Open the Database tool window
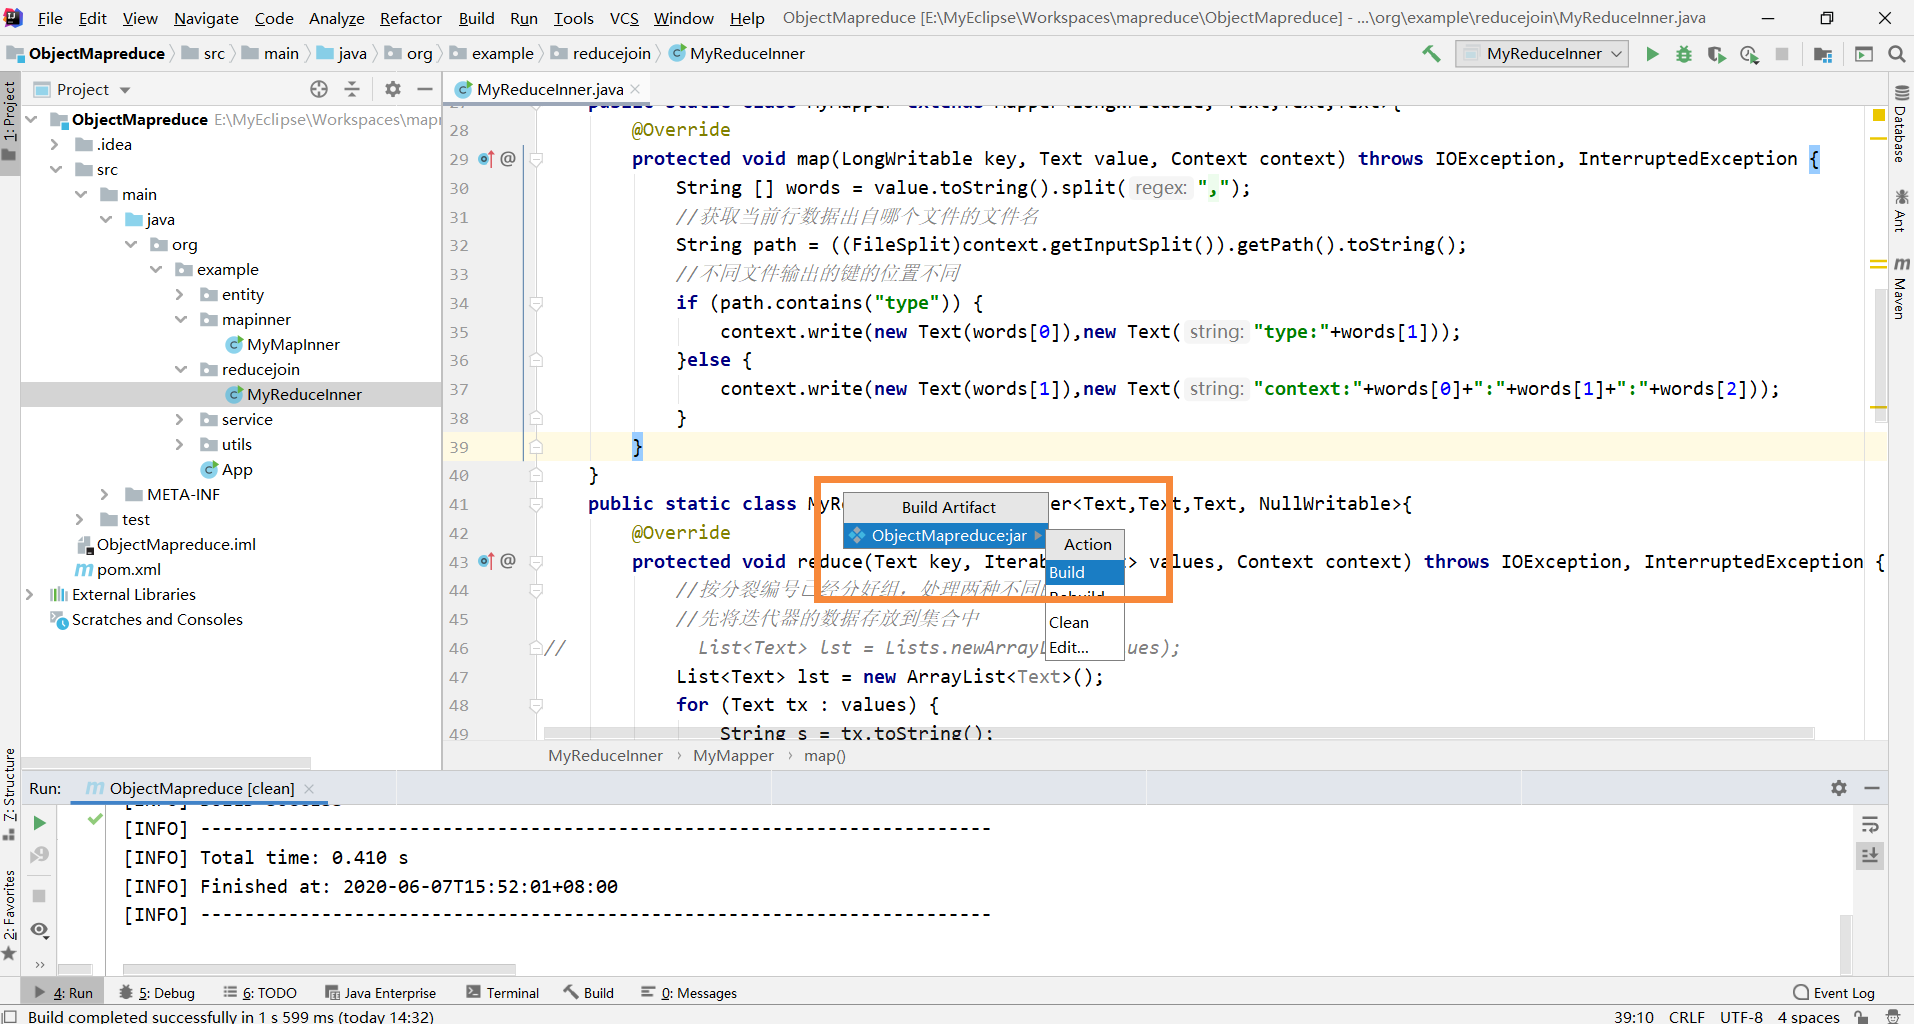1914x1024 pixels. coord(1901,124)
